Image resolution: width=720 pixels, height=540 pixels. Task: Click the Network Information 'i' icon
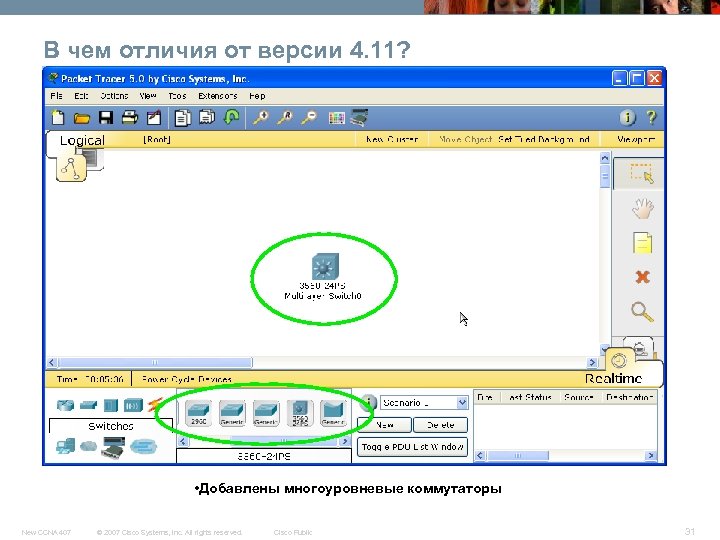628,118
